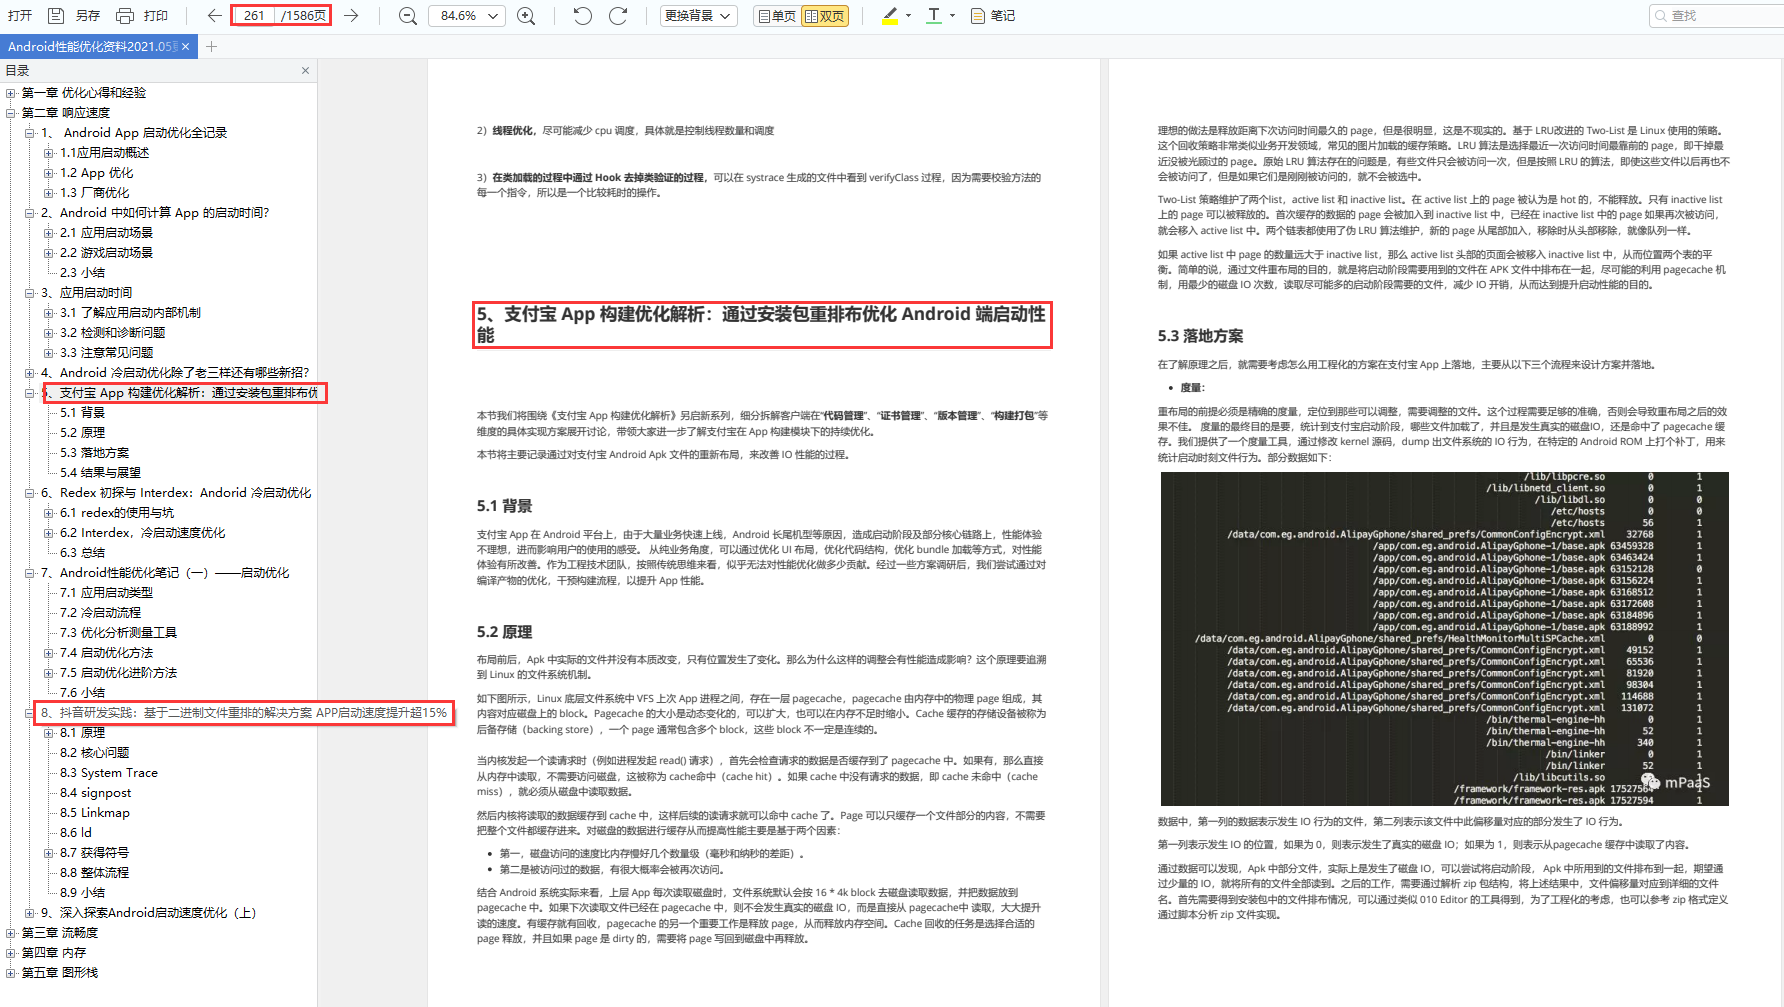The image size is (1784, 1007).
Task: Switch to 双页 double page view
Action: pos(824,16)
